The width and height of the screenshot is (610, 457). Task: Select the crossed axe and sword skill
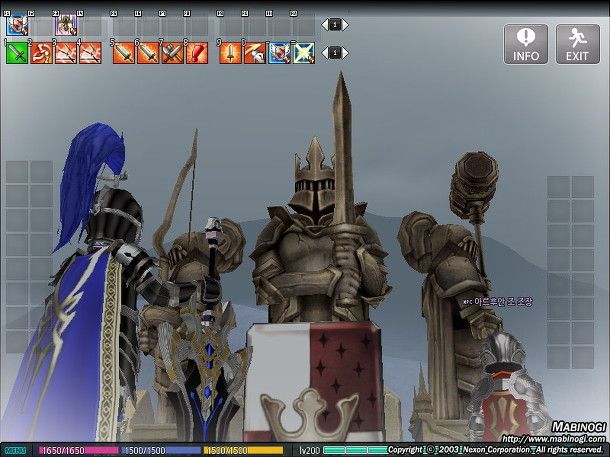173,53
